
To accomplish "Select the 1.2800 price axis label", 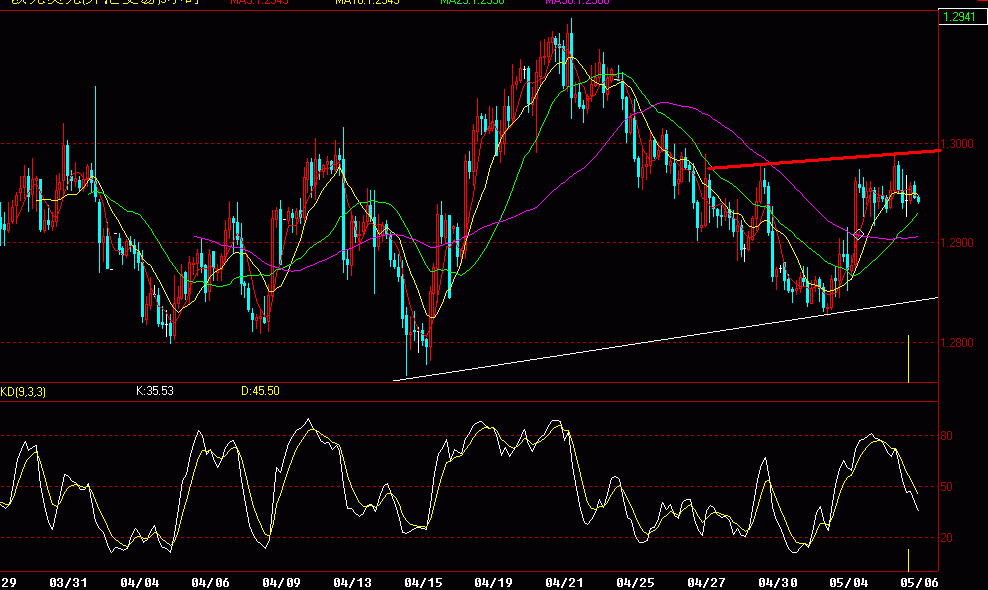I will tap(958, 343).
